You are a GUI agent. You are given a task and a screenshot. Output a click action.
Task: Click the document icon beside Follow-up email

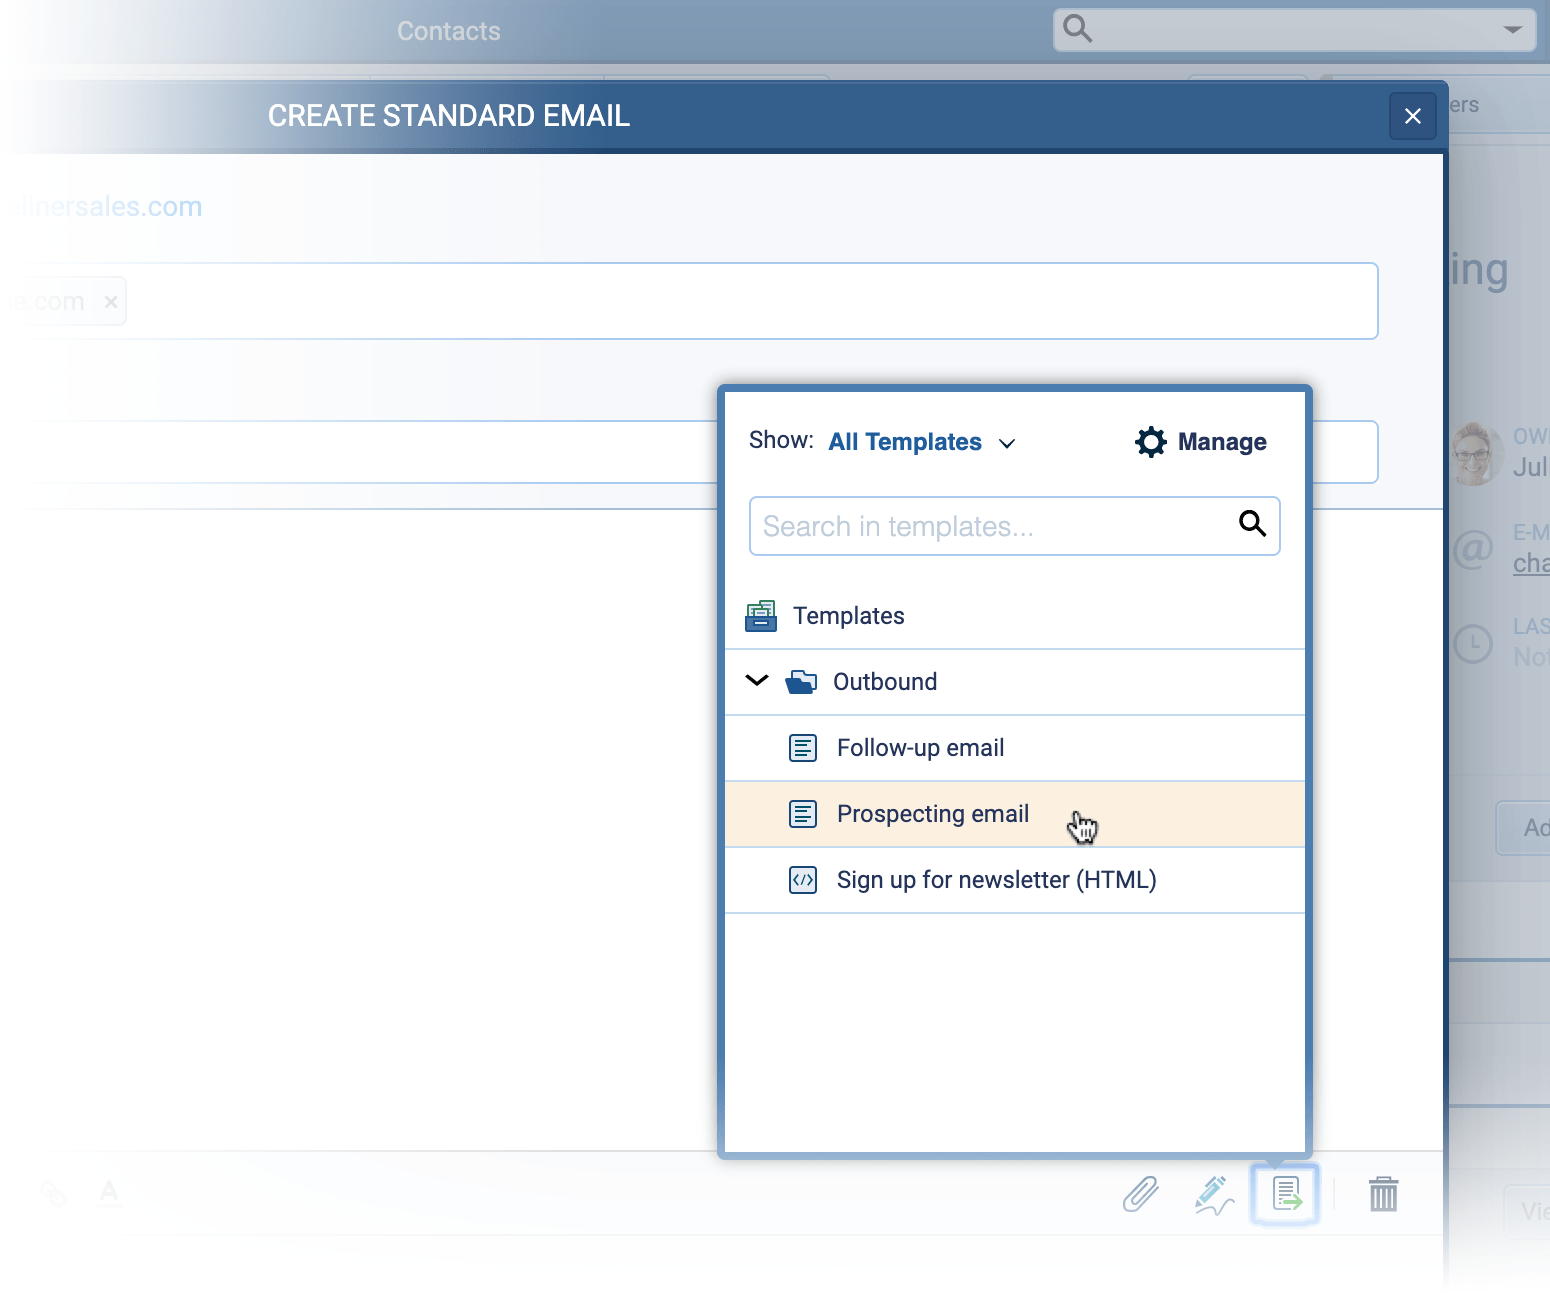click(803, 747)
